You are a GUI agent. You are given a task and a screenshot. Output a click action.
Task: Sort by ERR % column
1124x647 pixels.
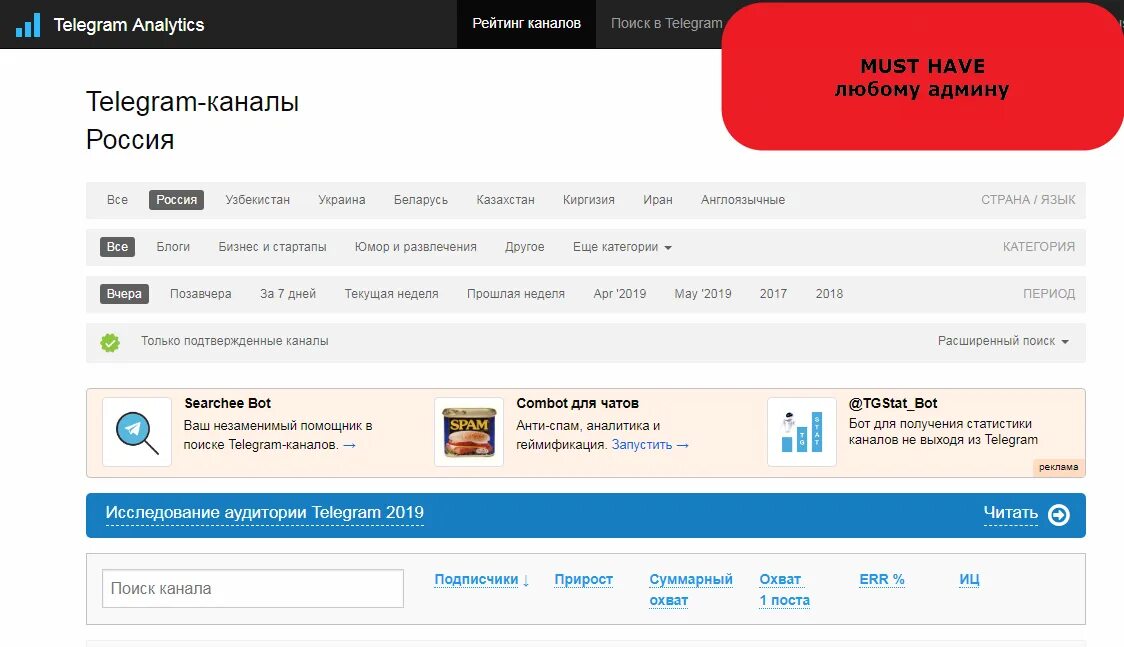882,580
